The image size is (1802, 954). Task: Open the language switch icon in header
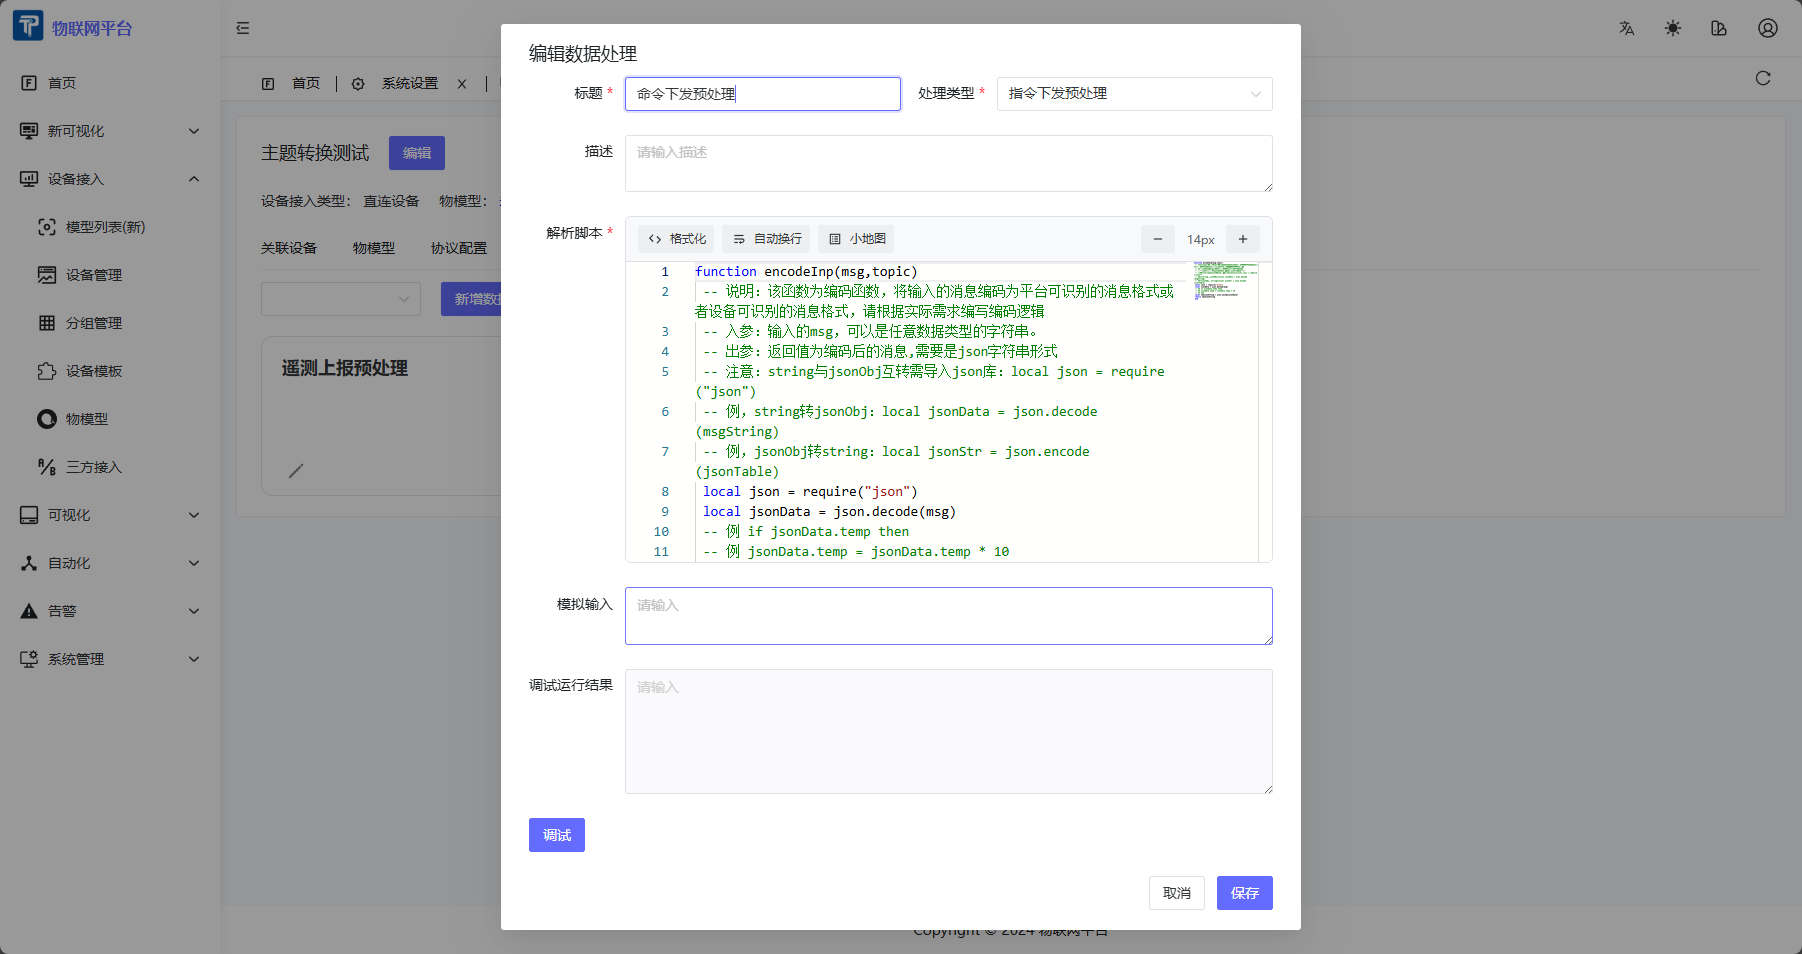tap(1625, 28)
